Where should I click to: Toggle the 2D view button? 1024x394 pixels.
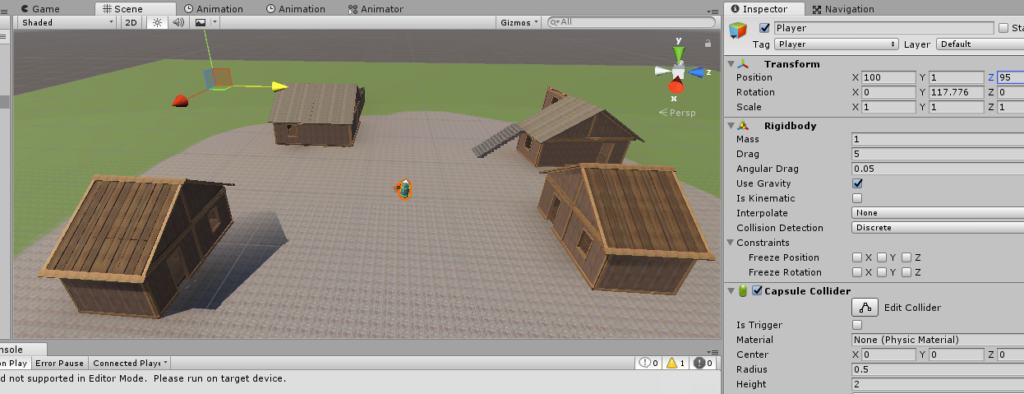(x=131, y=22)
